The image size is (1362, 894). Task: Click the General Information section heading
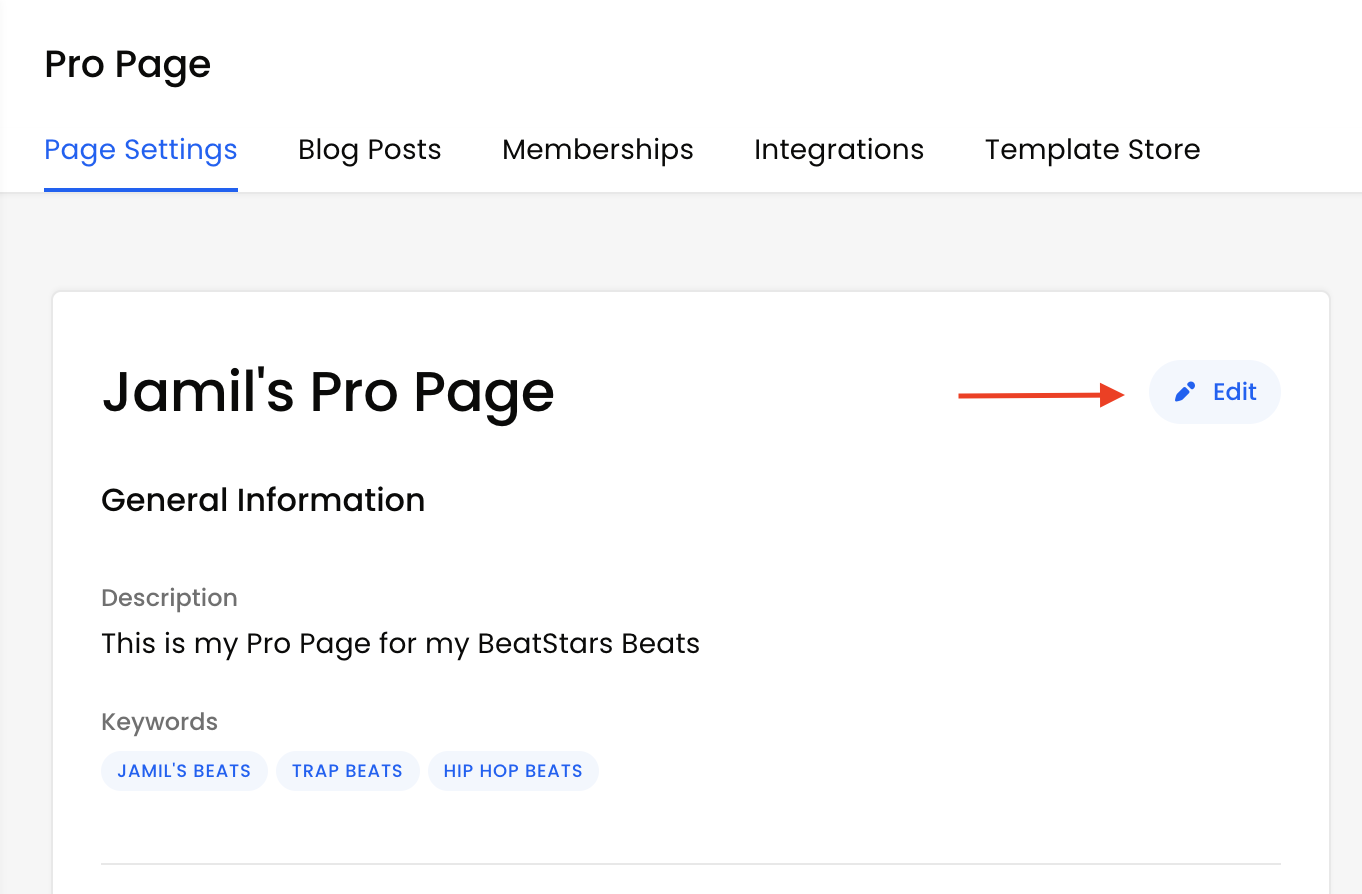click(263, 500)
